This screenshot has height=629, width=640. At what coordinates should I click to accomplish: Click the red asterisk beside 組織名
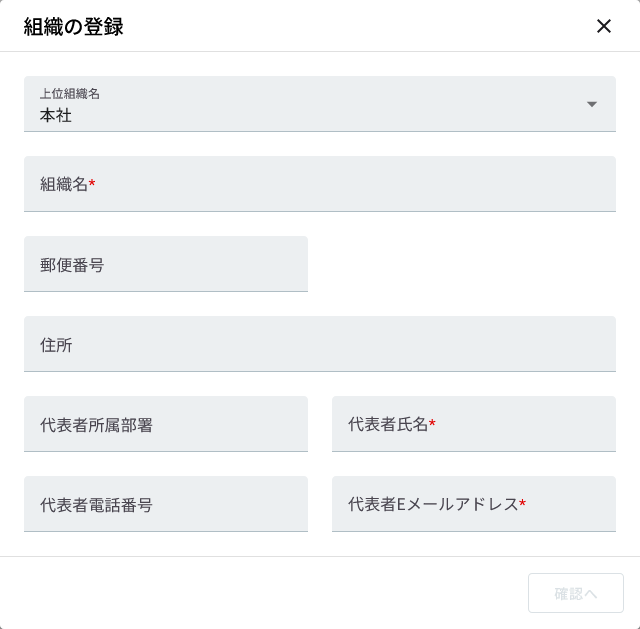(x=92, y=184)
